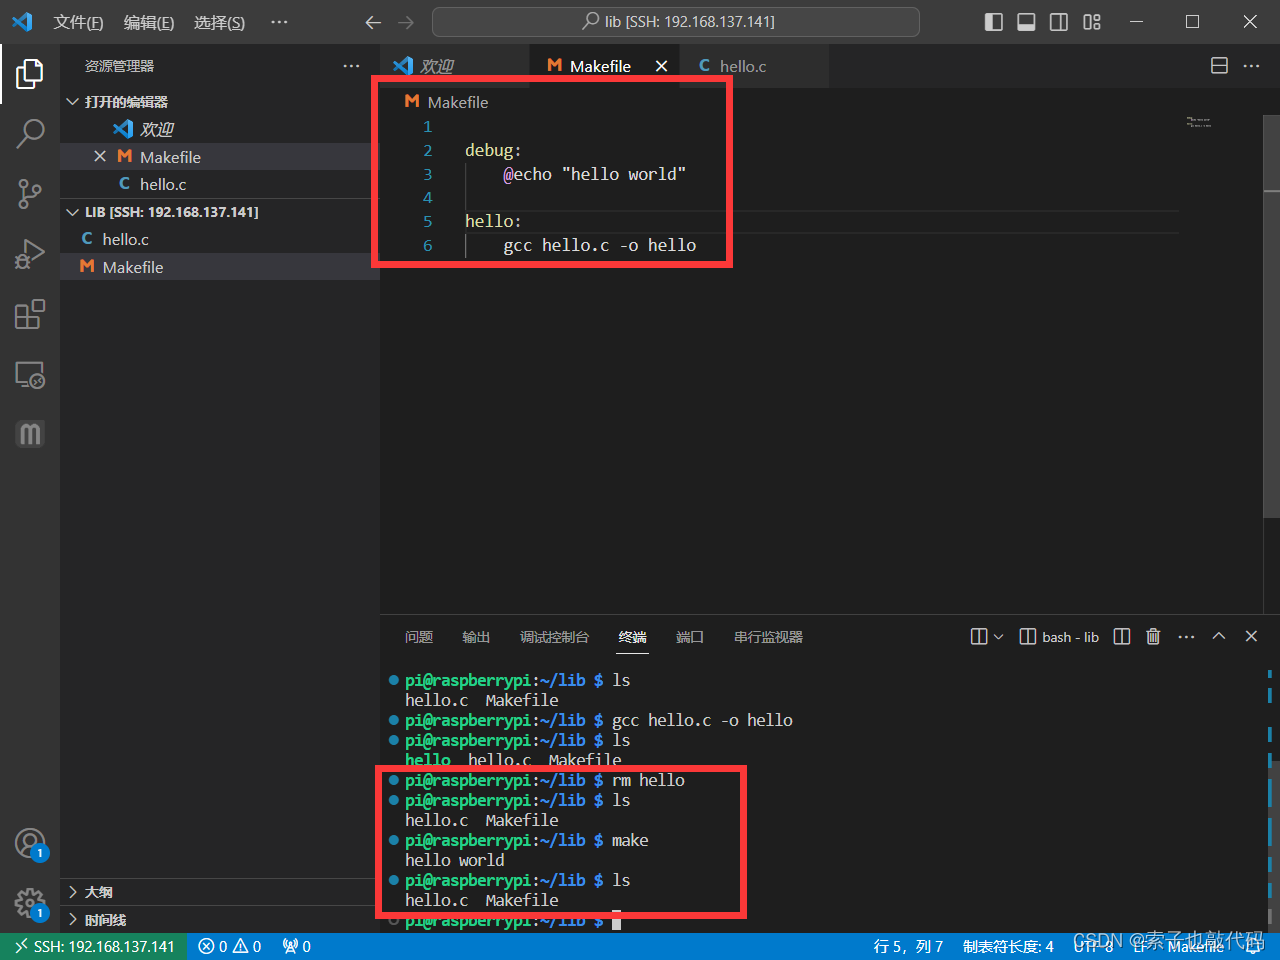Open the Source Control view
The width and height of the screenshot is (1280, 960).
(x=30, y=194)
